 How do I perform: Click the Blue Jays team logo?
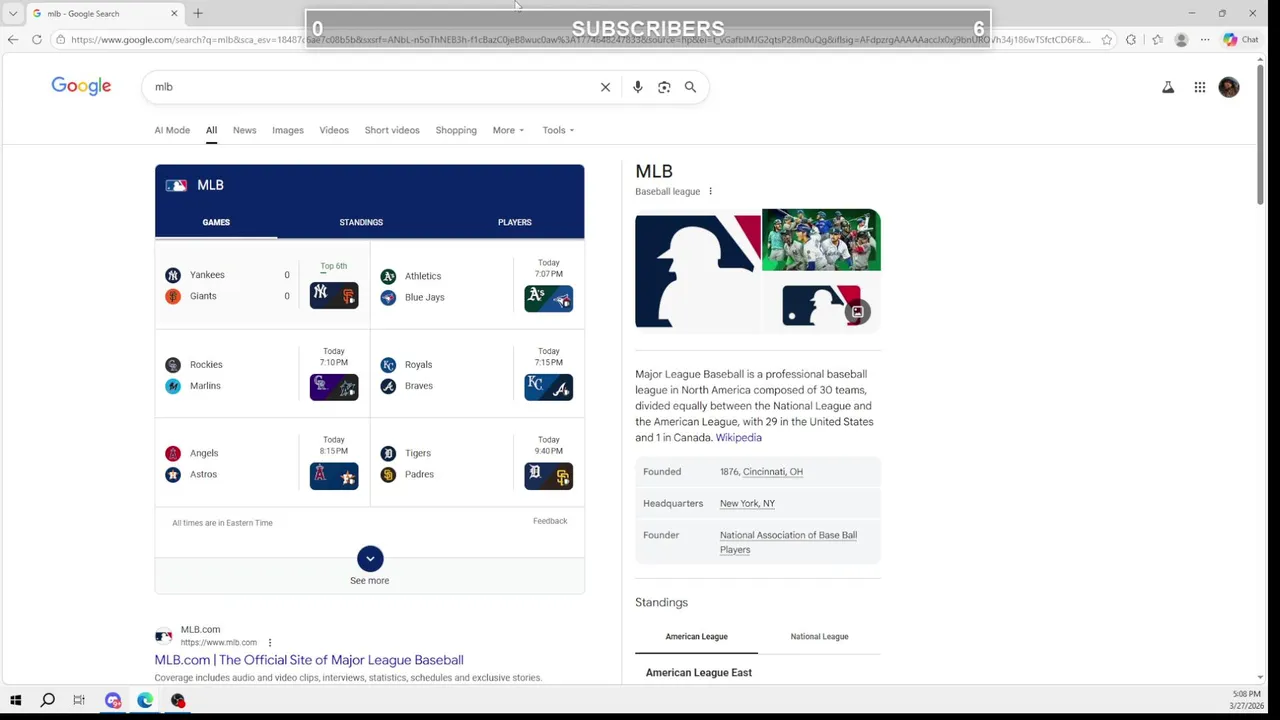pos(388,297)
